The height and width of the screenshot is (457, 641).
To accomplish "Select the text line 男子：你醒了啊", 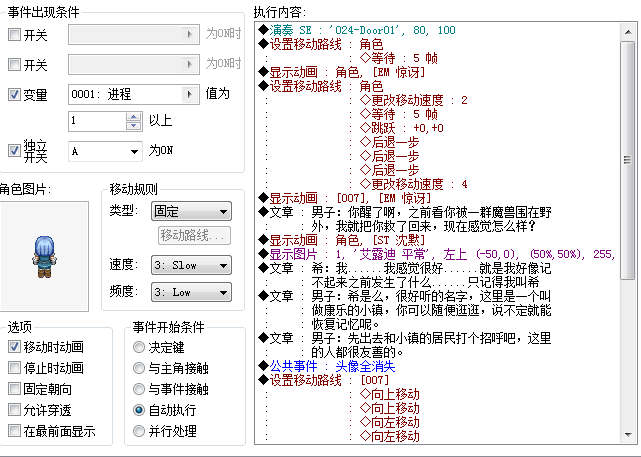I will [x=405, y=212].
